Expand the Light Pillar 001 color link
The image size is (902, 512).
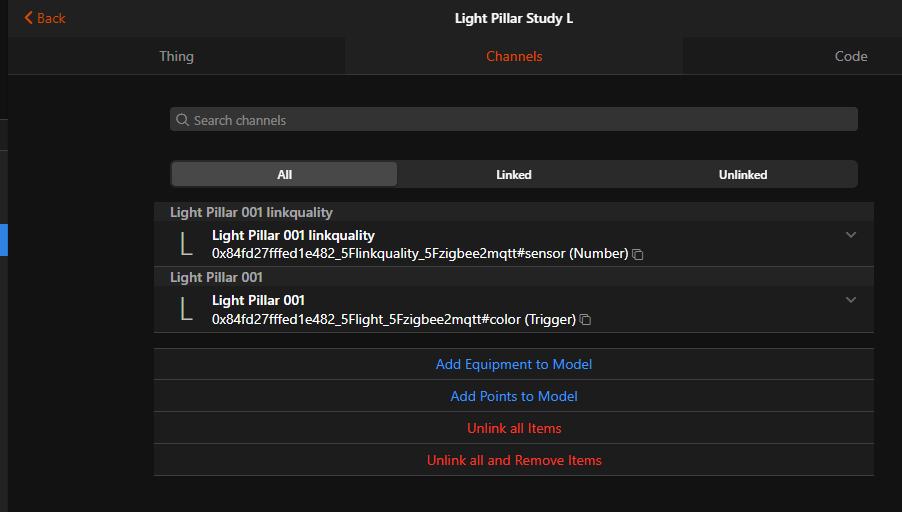click(x=851, y=300)
